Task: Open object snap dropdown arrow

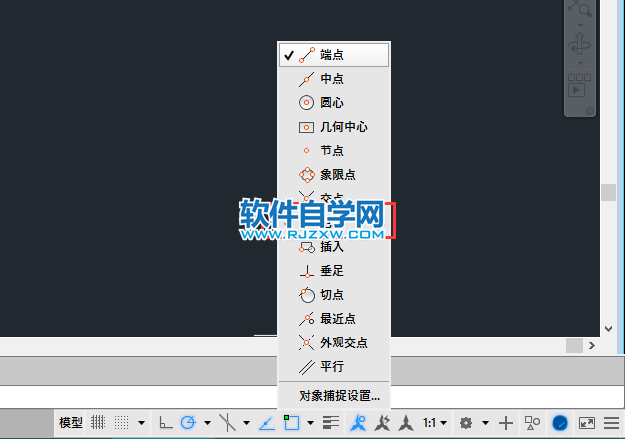Action: click(311, 423)
